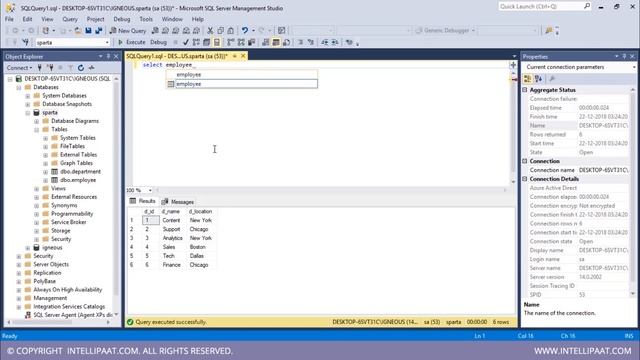This screenshot has width=640, height=360.
Task: Expand the igneous database node
Action: pos(28,248)
